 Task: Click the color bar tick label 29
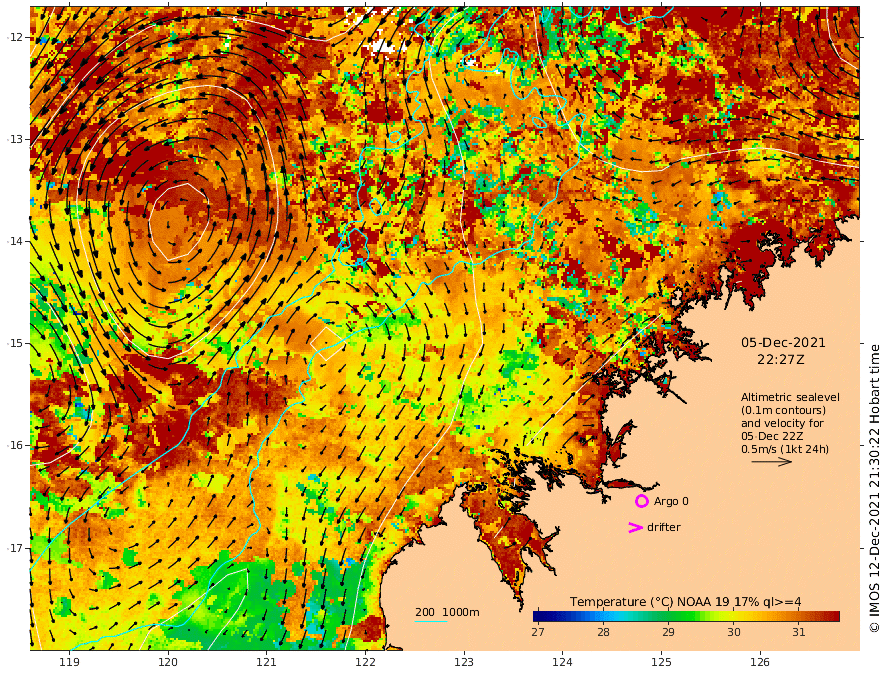click(x=668, y=632)
